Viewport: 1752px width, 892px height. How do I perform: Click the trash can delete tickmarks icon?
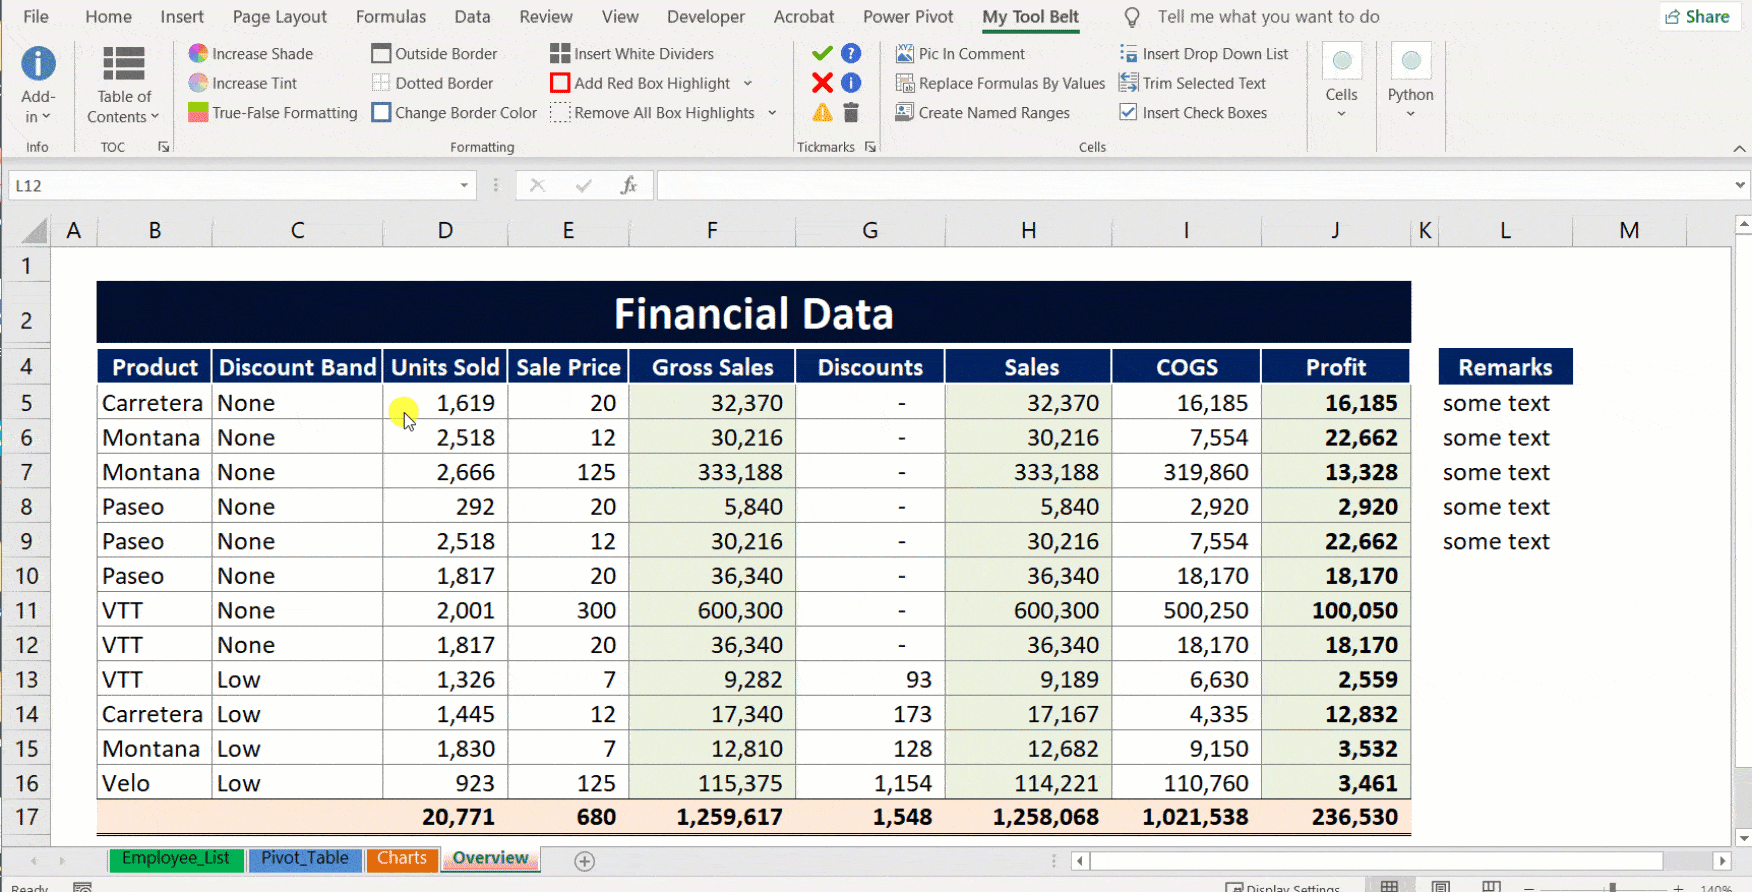[851, 113]
